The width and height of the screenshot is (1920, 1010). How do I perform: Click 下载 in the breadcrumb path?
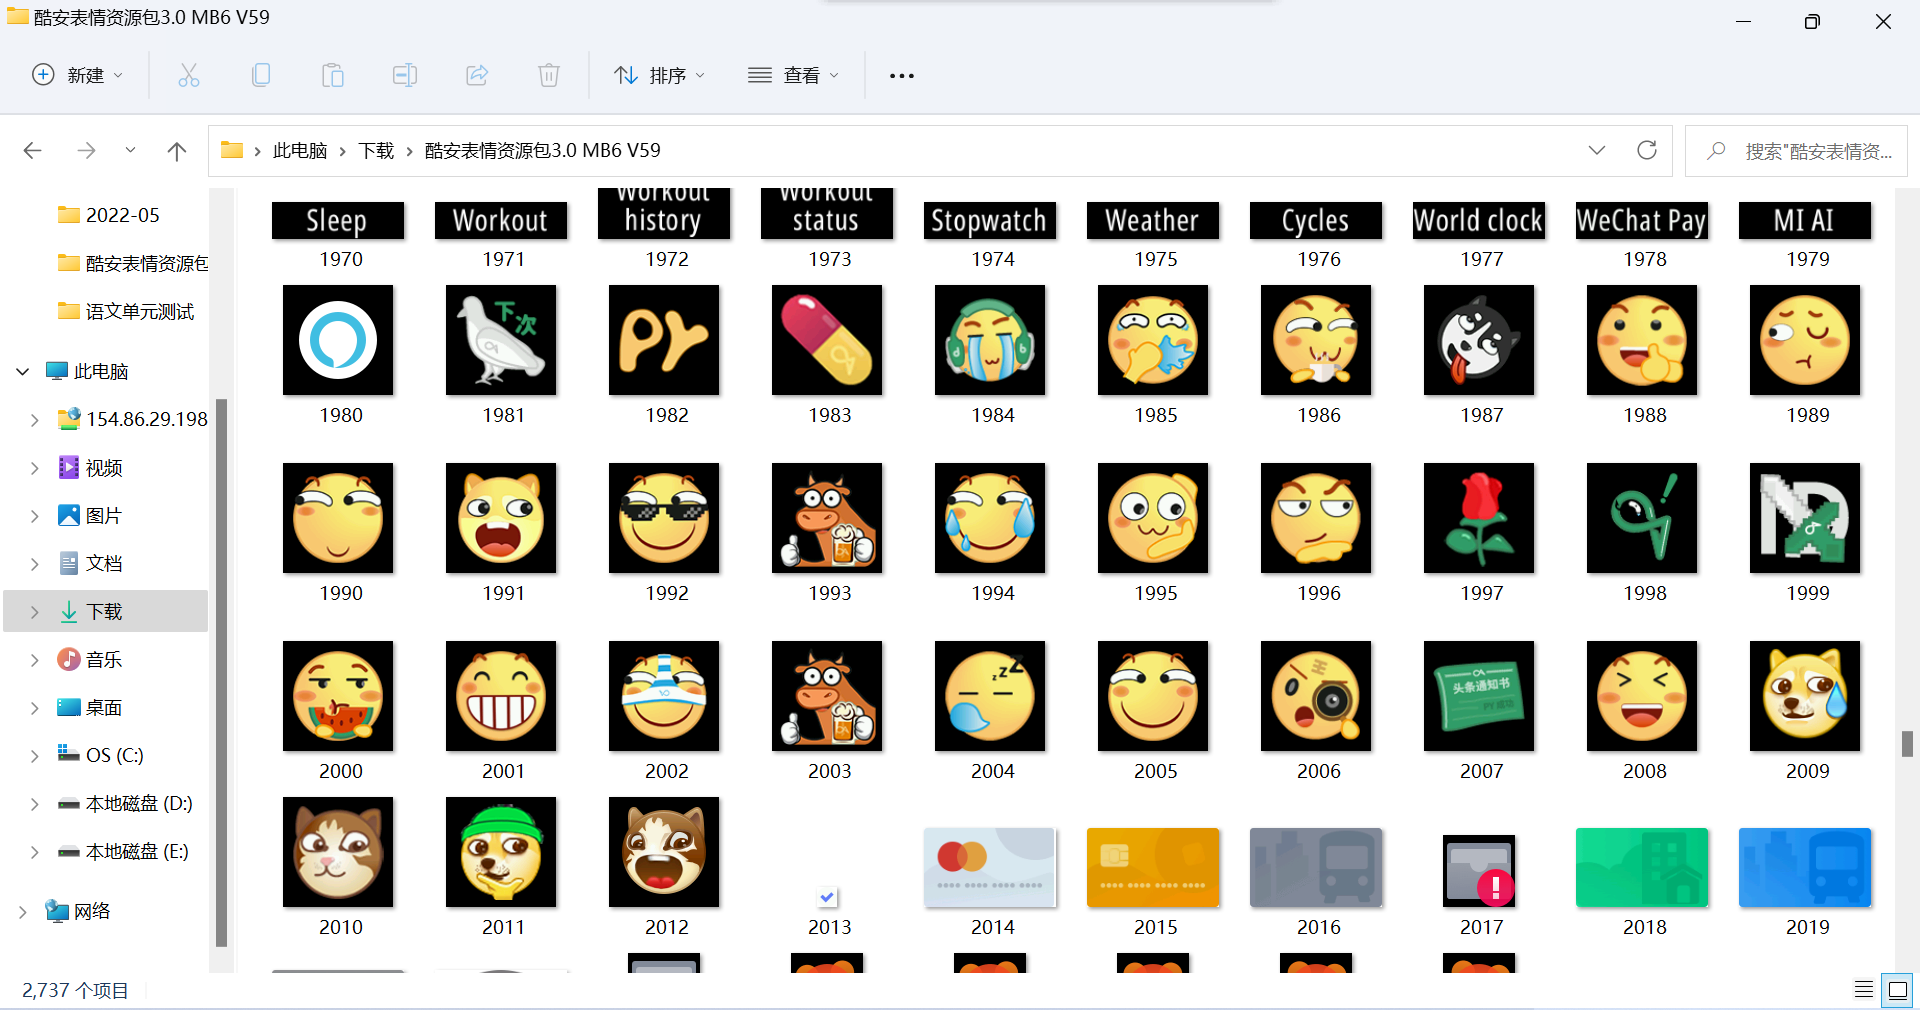(376, 150)
